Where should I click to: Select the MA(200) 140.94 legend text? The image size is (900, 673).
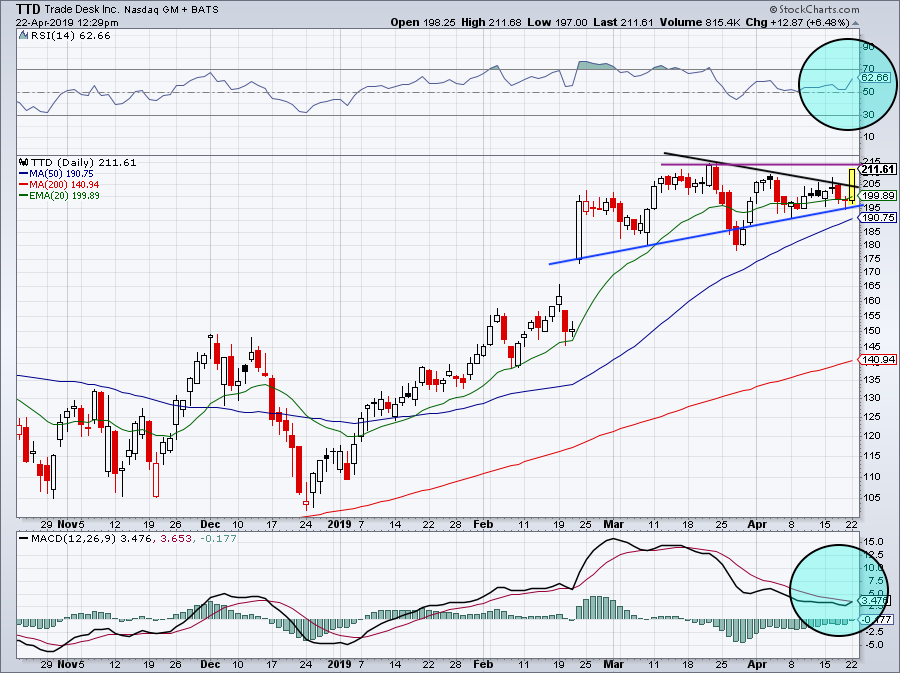click(x=64, y=185)
